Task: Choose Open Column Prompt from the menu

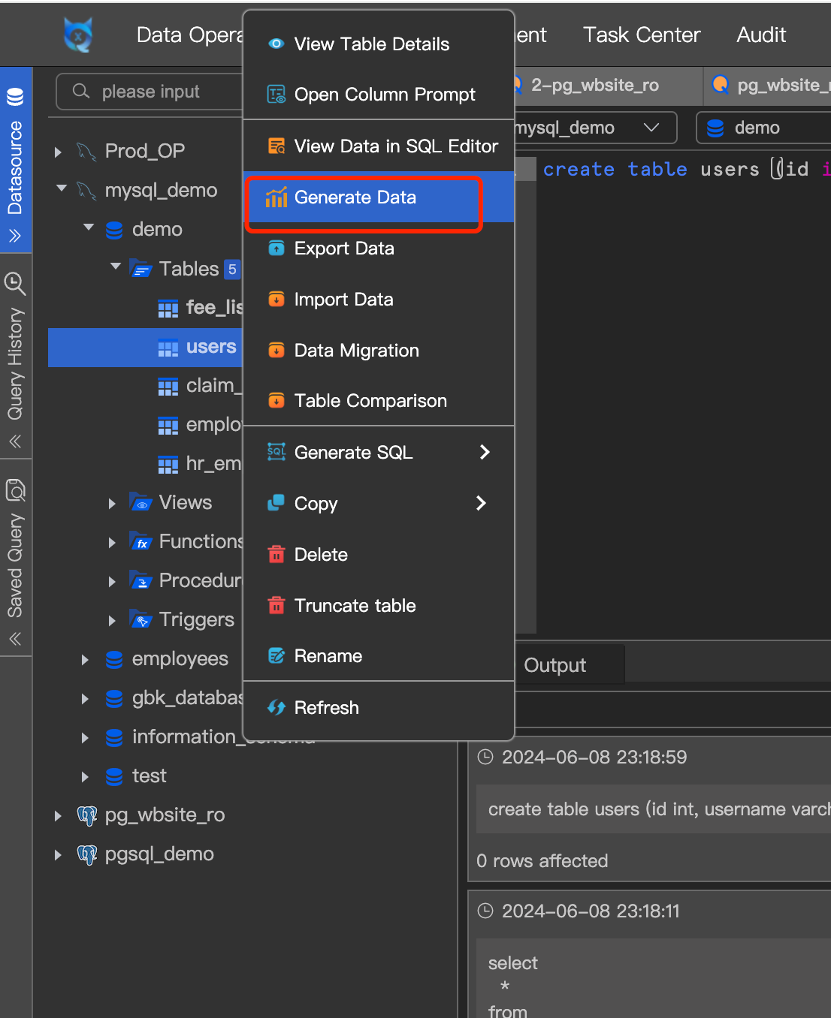Action: point(378,95)
